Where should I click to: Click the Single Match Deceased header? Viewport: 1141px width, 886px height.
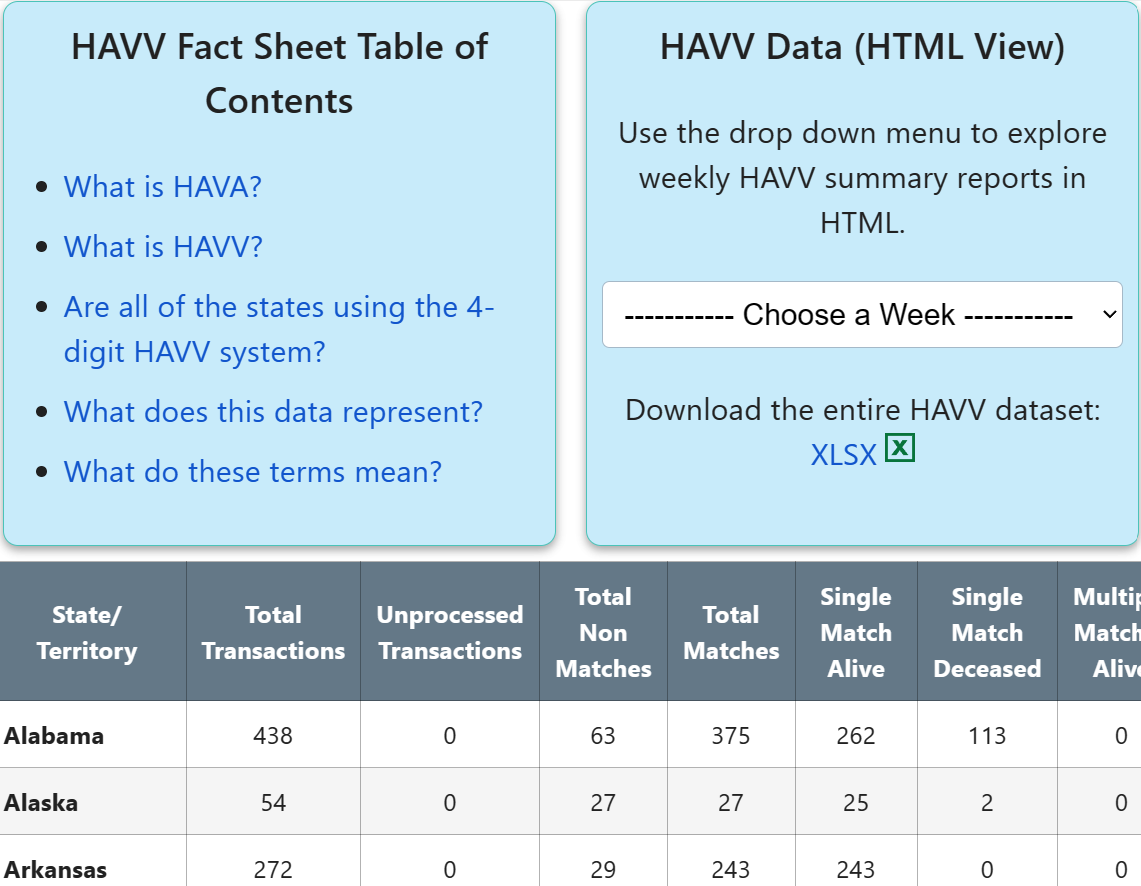(987, 632)
